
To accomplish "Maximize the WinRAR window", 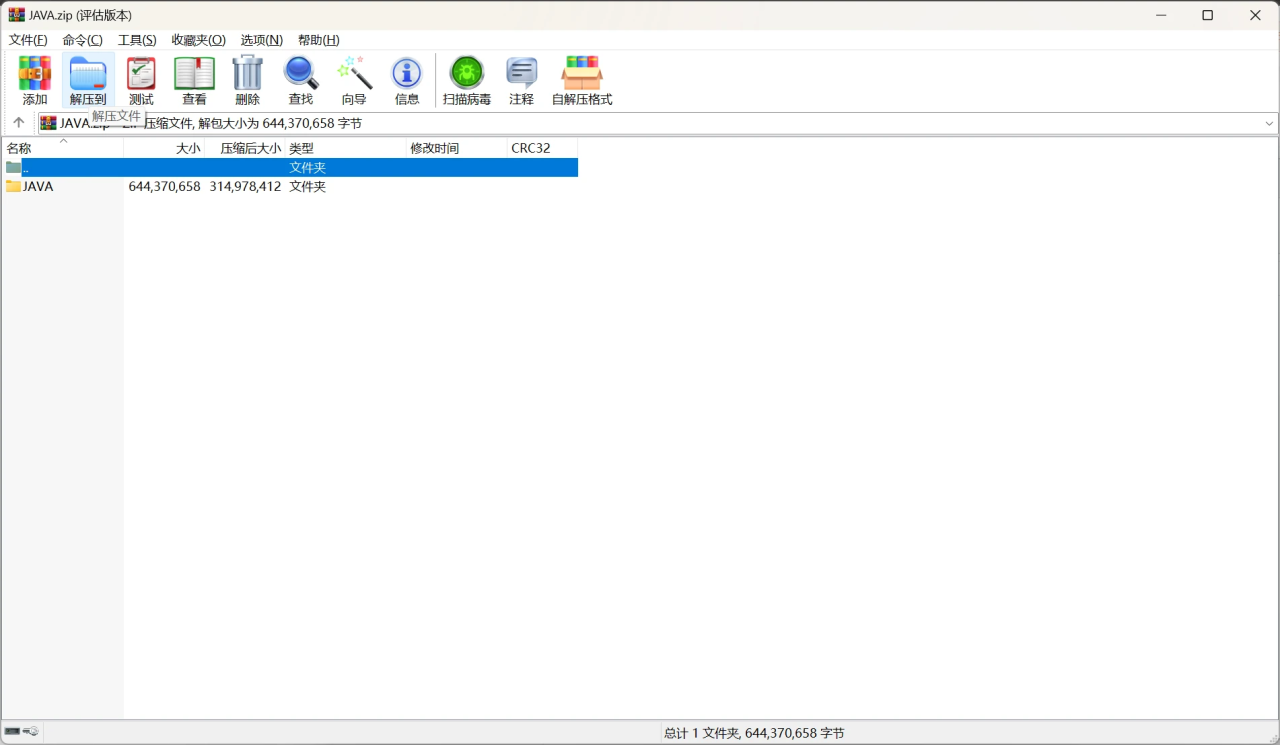I will point(1208,15).
